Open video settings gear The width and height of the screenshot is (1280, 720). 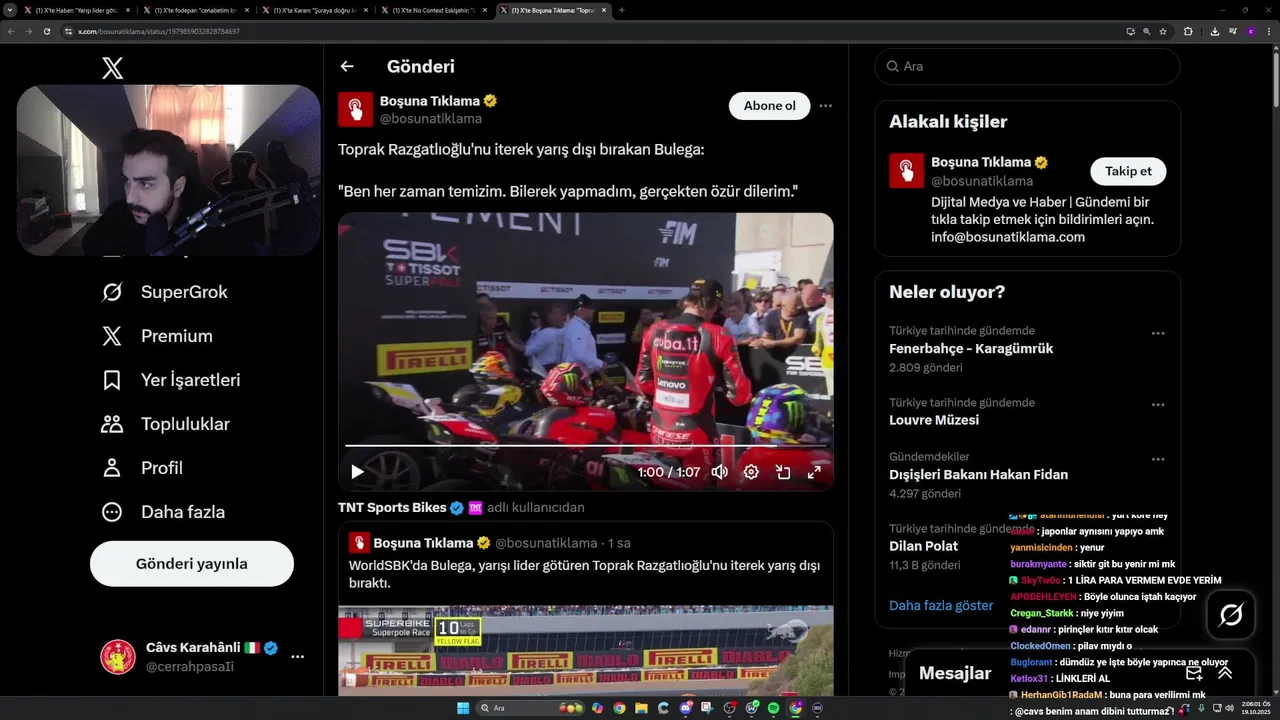(x=751, y=472)
